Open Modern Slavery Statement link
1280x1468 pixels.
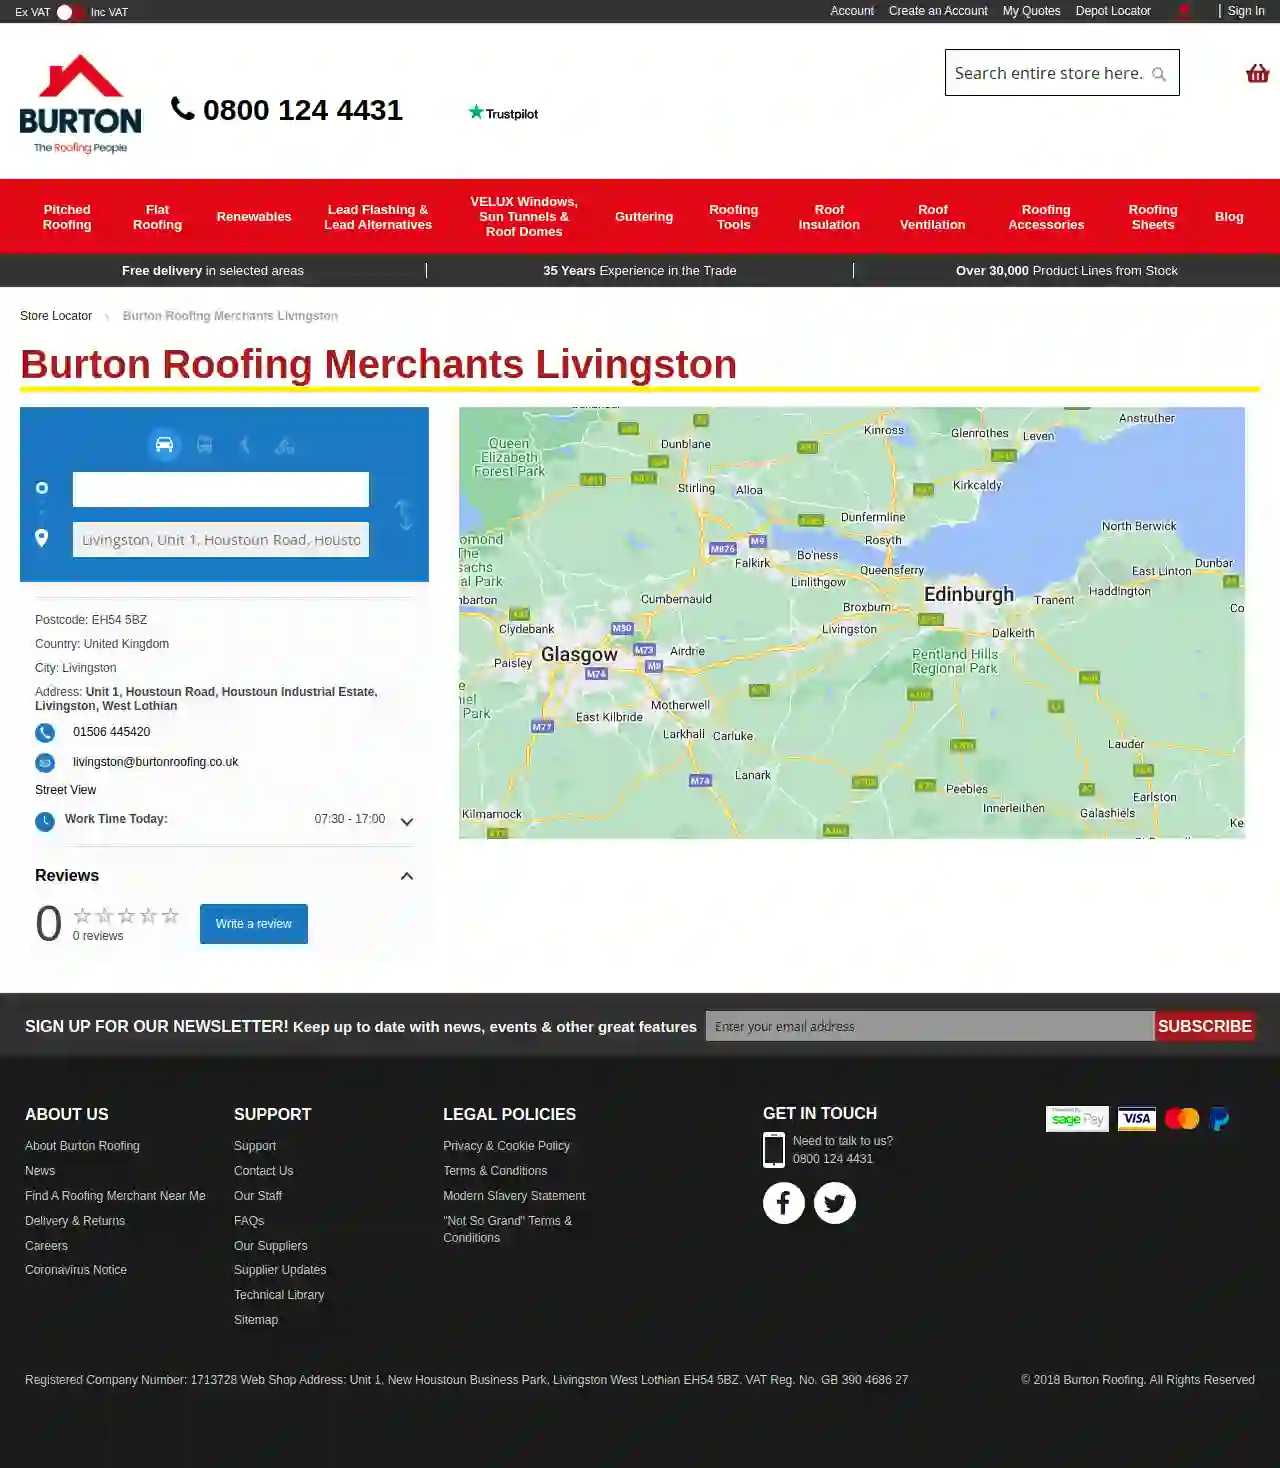pyautogui.click(x=514, y=1196)
